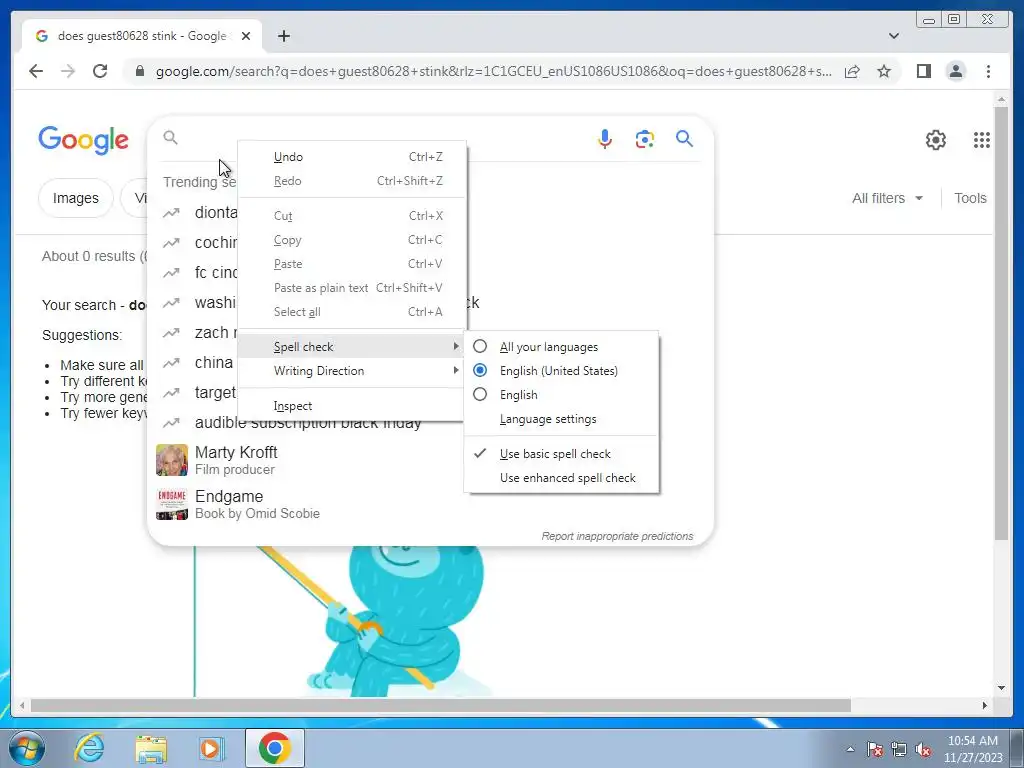The height and width of the screenshot is (768, 1024).
Task: Choose Undo in the context menu
Action: [x=352, y=157]
